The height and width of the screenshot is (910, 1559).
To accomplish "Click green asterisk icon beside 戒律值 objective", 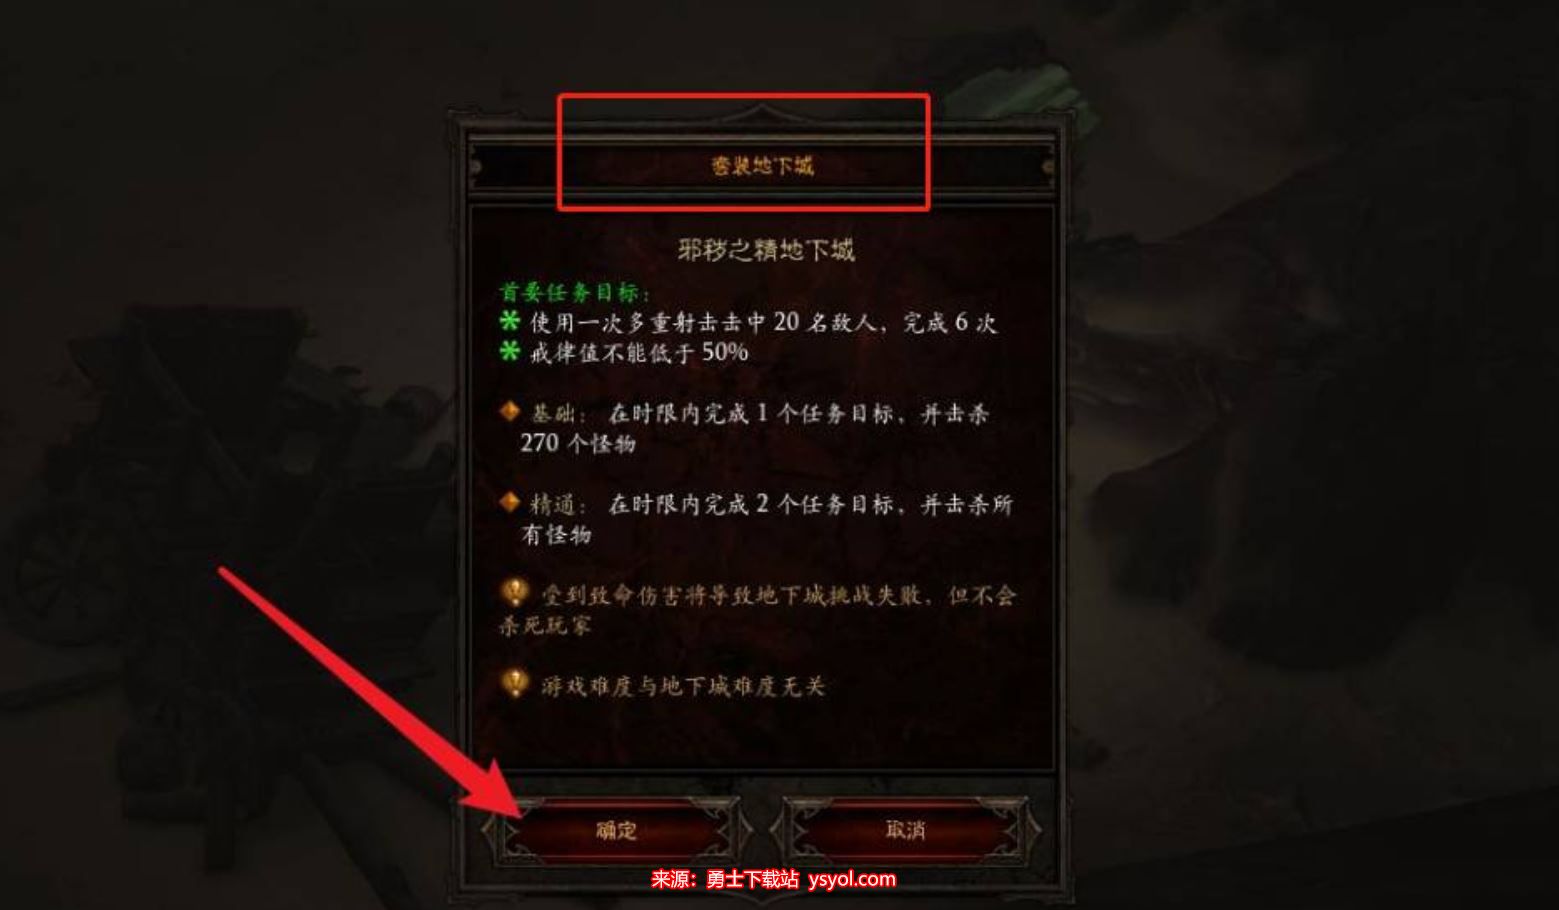I will tap(510, 351).
